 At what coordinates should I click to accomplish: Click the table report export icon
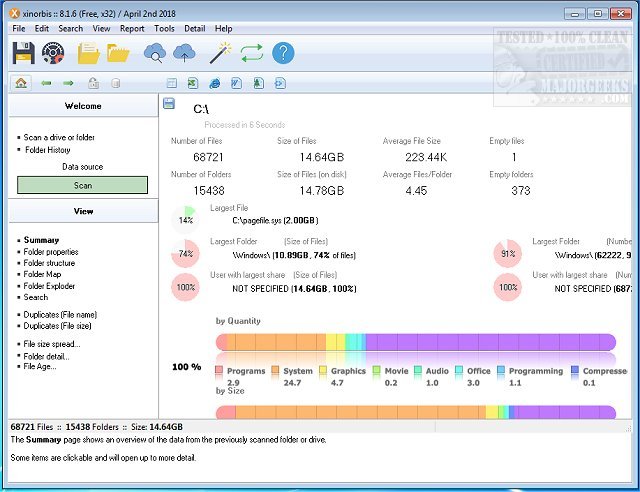pos(172,83)
